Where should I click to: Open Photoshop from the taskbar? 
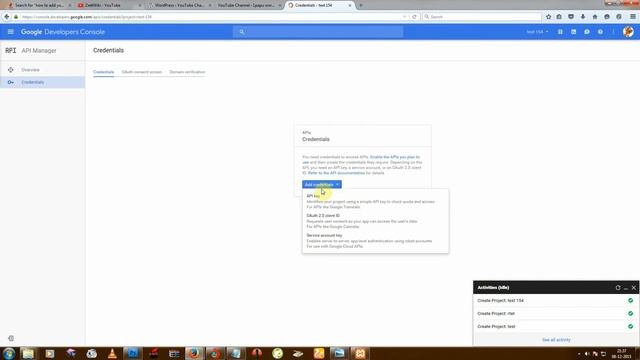click(x=133, y=353)
